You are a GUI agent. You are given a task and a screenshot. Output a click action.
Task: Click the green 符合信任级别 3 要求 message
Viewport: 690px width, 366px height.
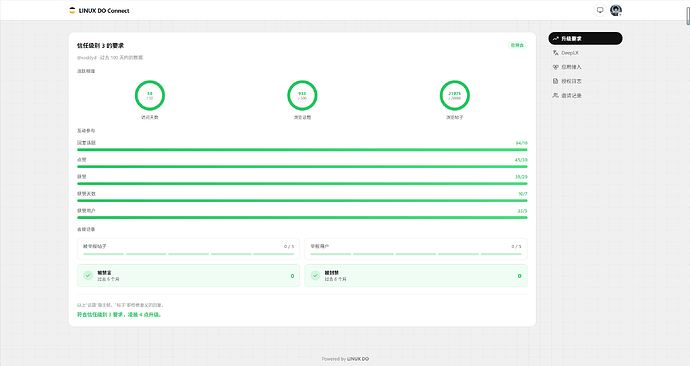(119, 315)
